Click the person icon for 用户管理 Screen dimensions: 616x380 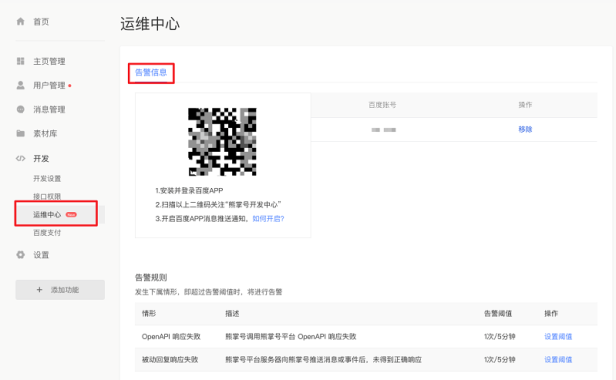tap(20, 85)
